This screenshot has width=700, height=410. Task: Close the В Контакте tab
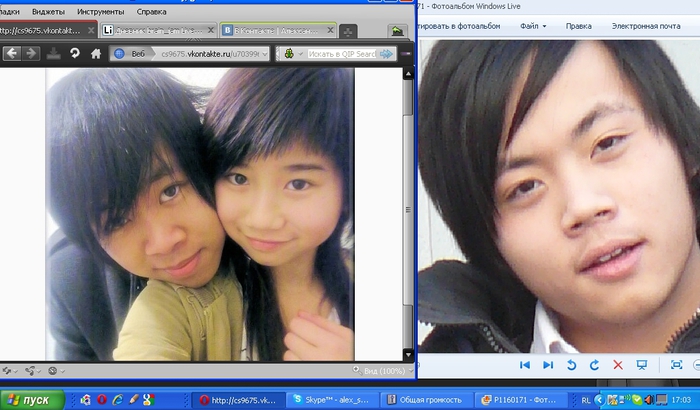(x=330, y=30)
